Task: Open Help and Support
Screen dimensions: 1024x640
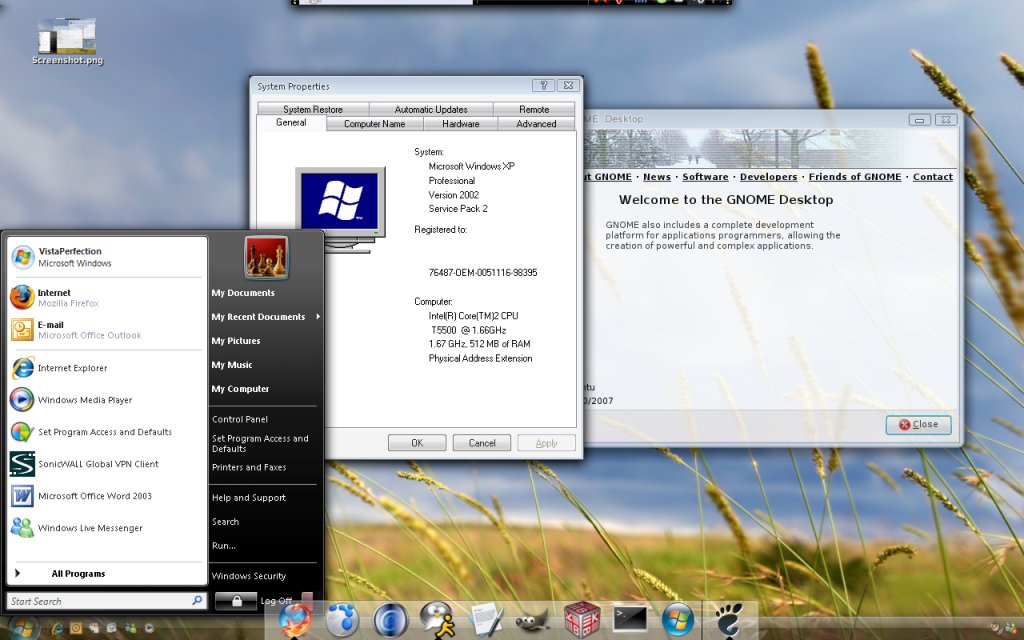Action: 249,498
